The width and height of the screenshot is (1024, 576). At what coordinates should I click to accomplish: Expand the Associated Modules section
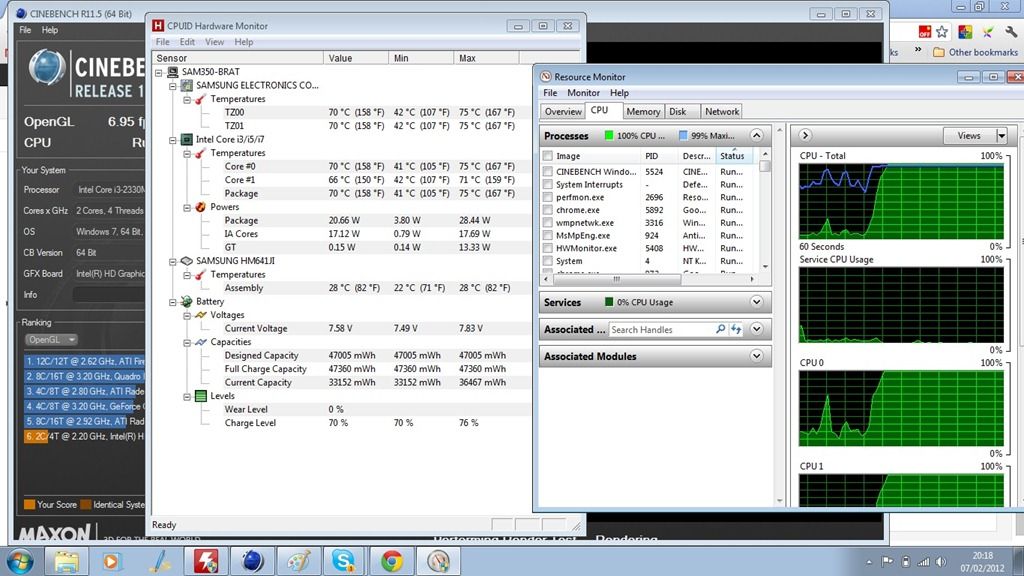coord(756,356)
